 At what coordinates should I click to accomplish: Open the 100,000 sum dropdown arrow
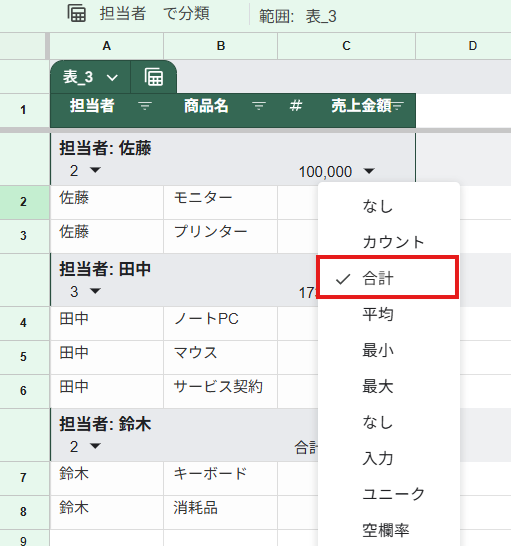point(369,171)
